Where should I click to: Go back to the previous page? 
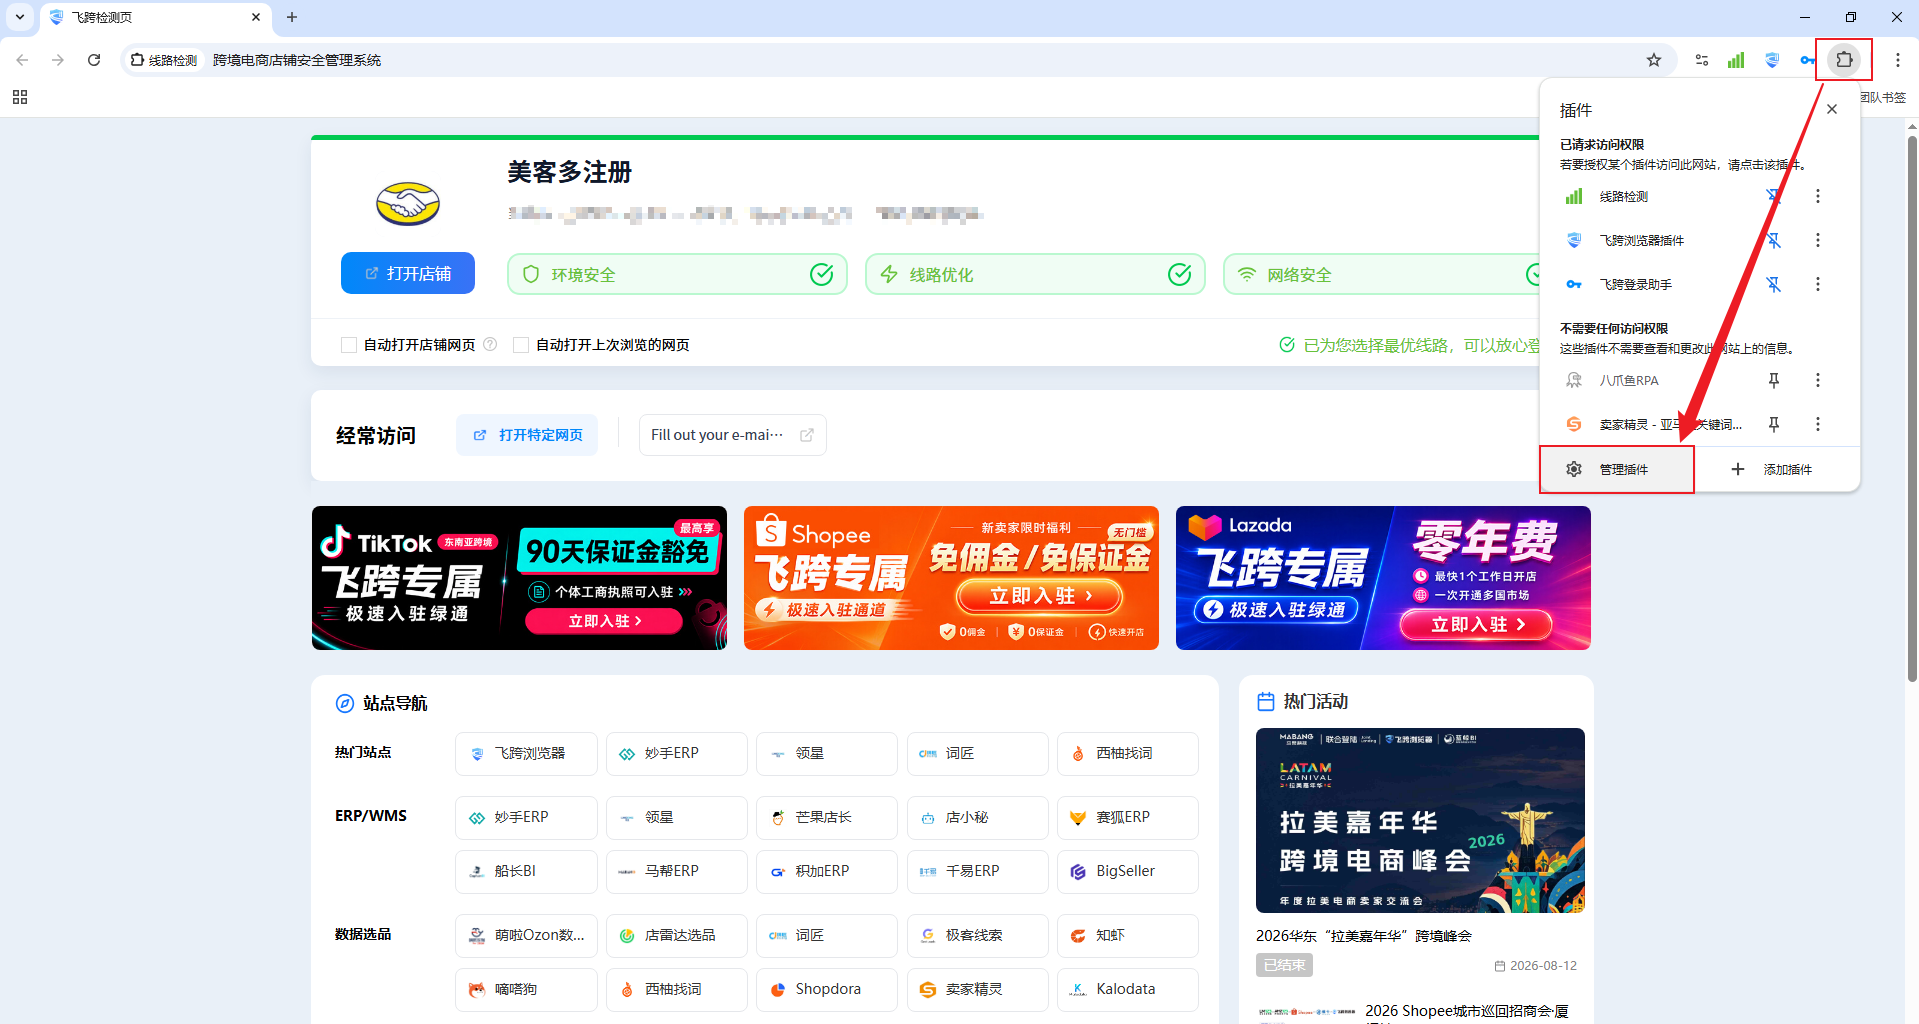click(x=22, y=60)
